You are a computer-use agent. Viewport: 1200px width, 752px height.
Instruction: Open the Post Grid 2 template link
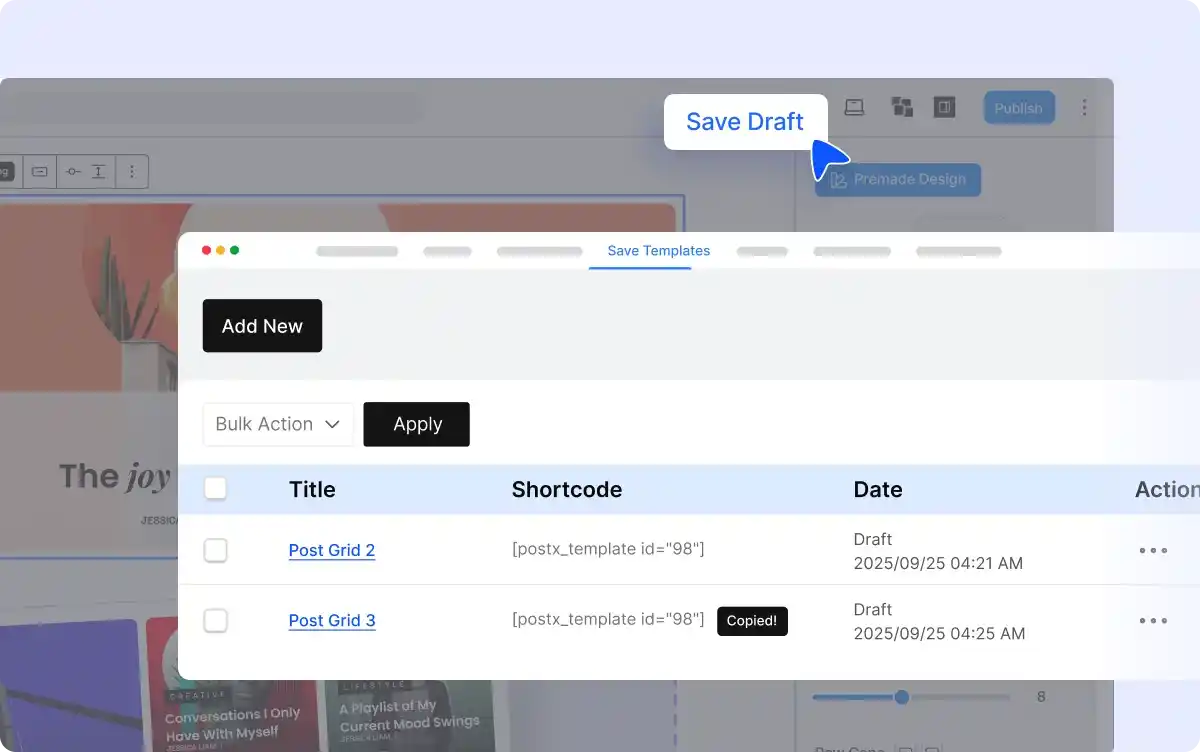tap(332, 551)
